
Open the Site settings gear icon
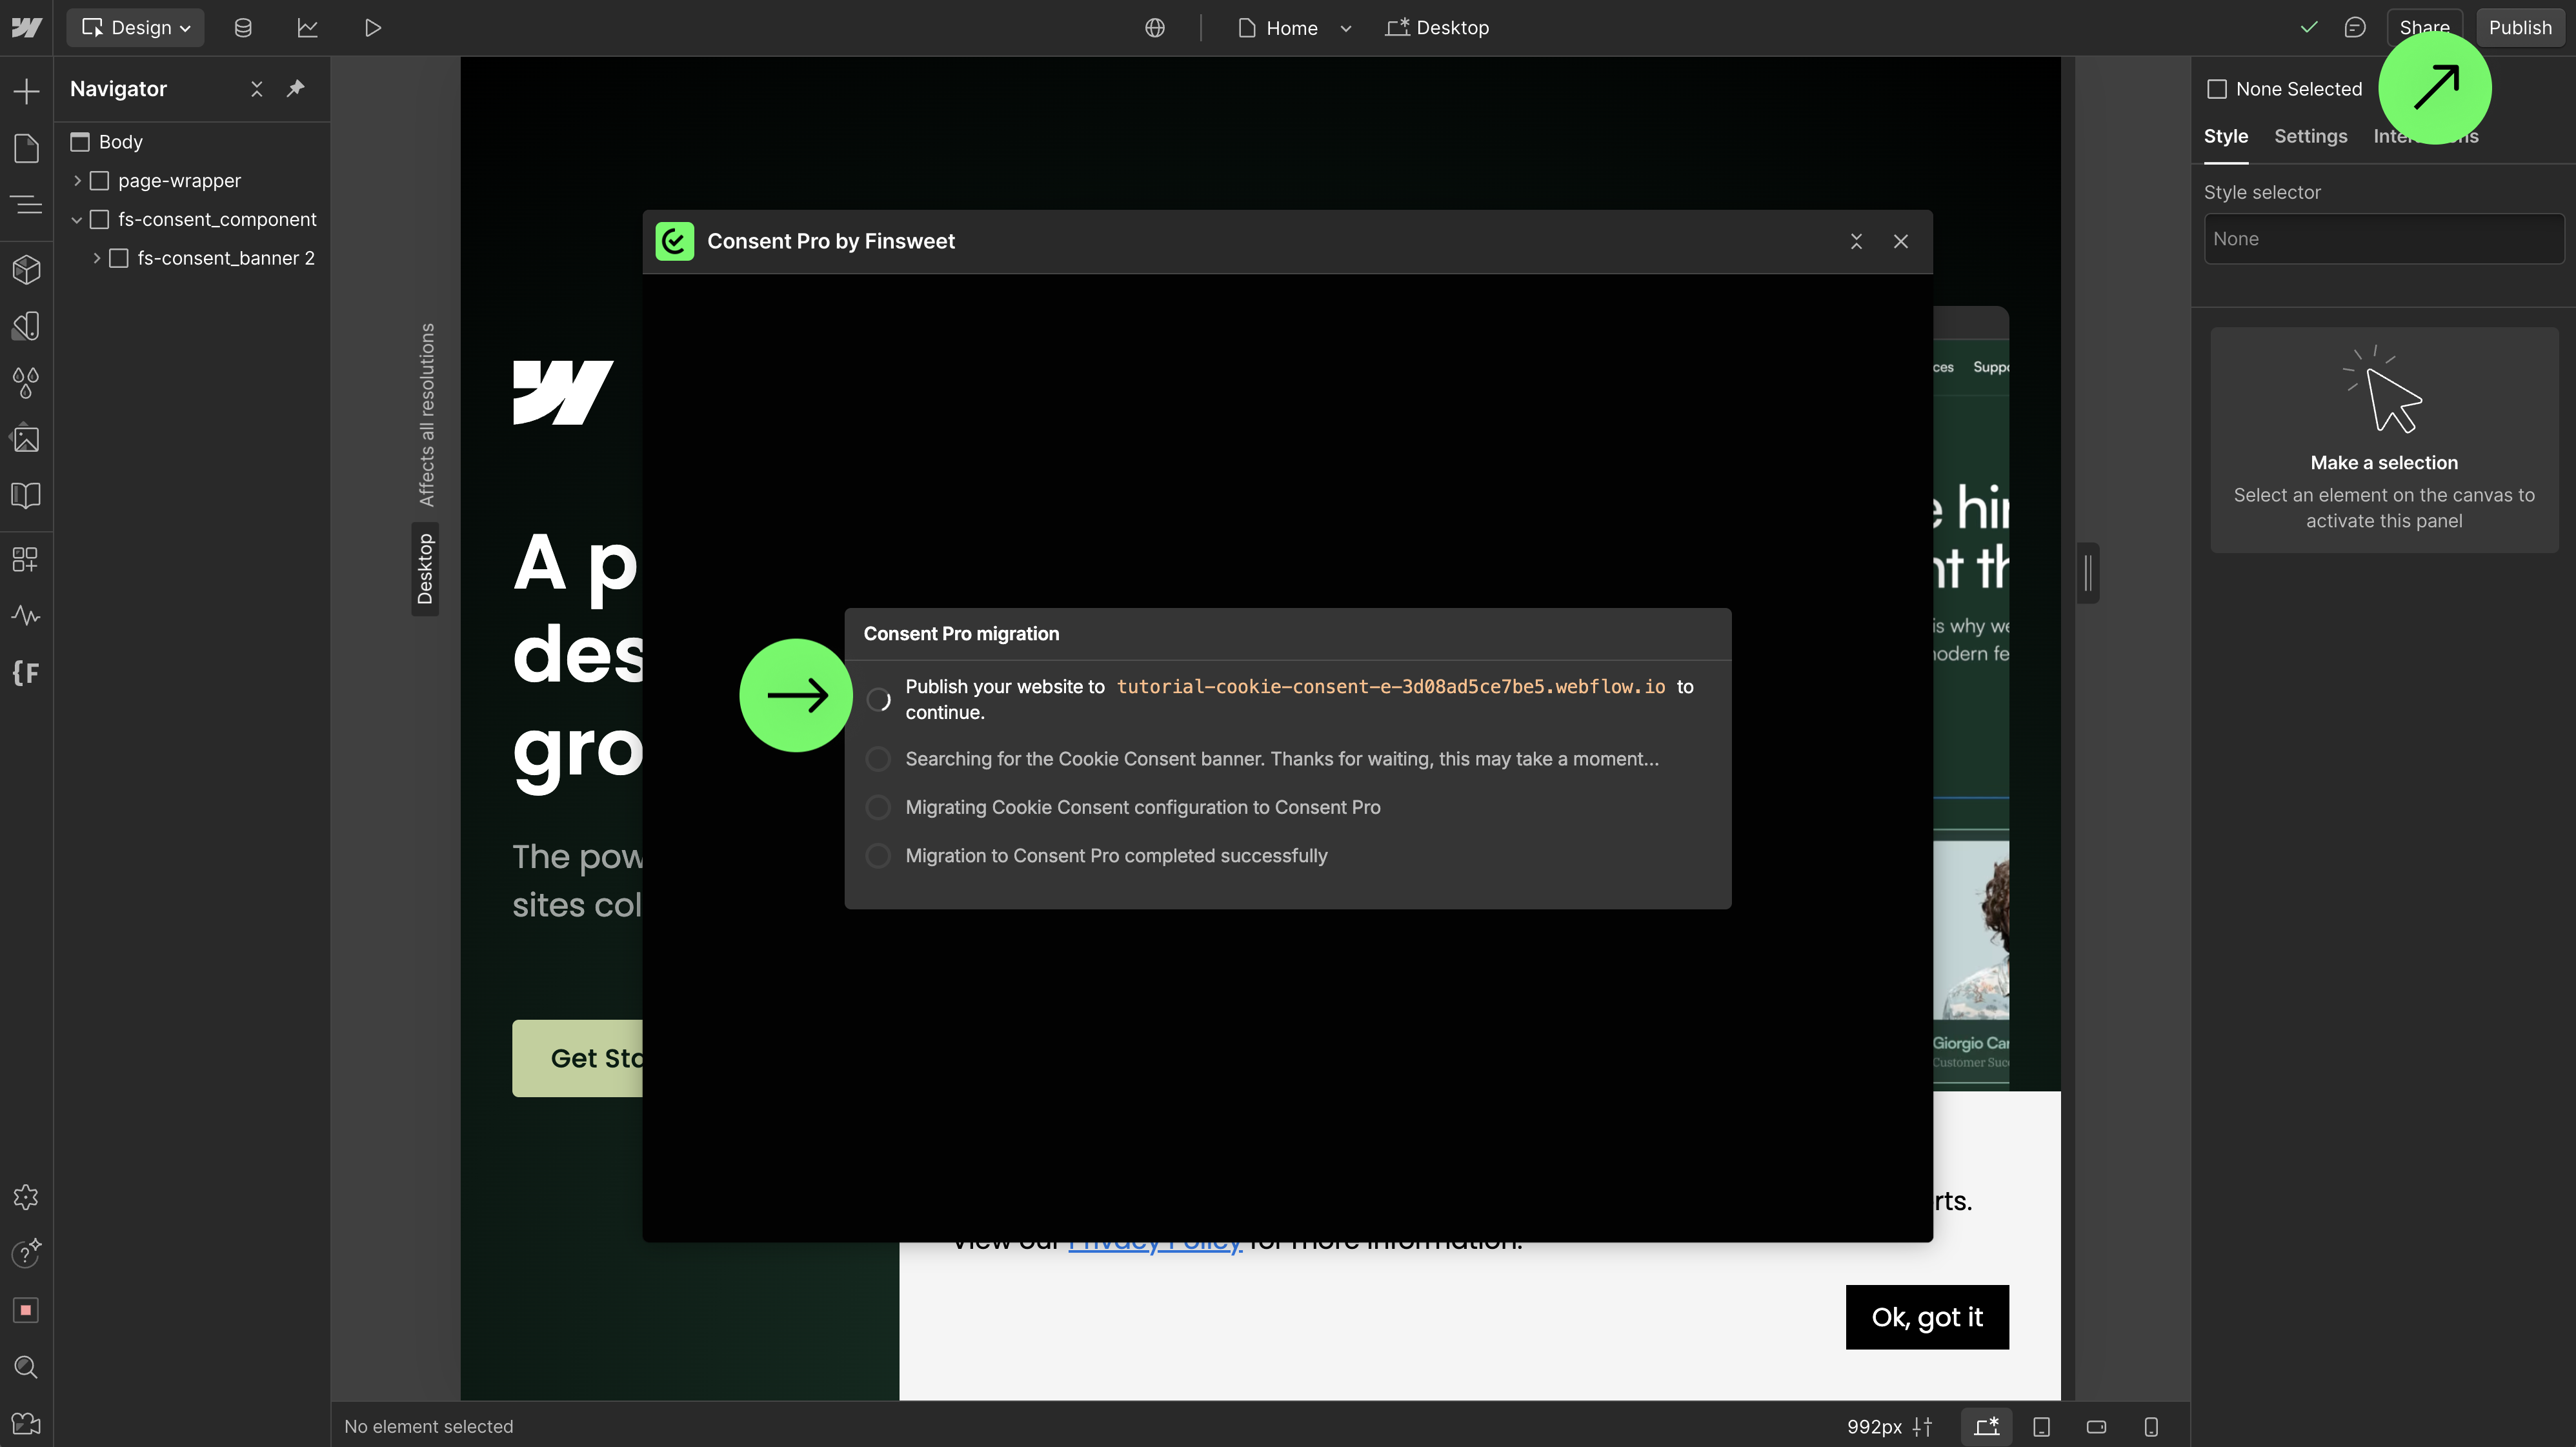click(x=27, y=1197)
